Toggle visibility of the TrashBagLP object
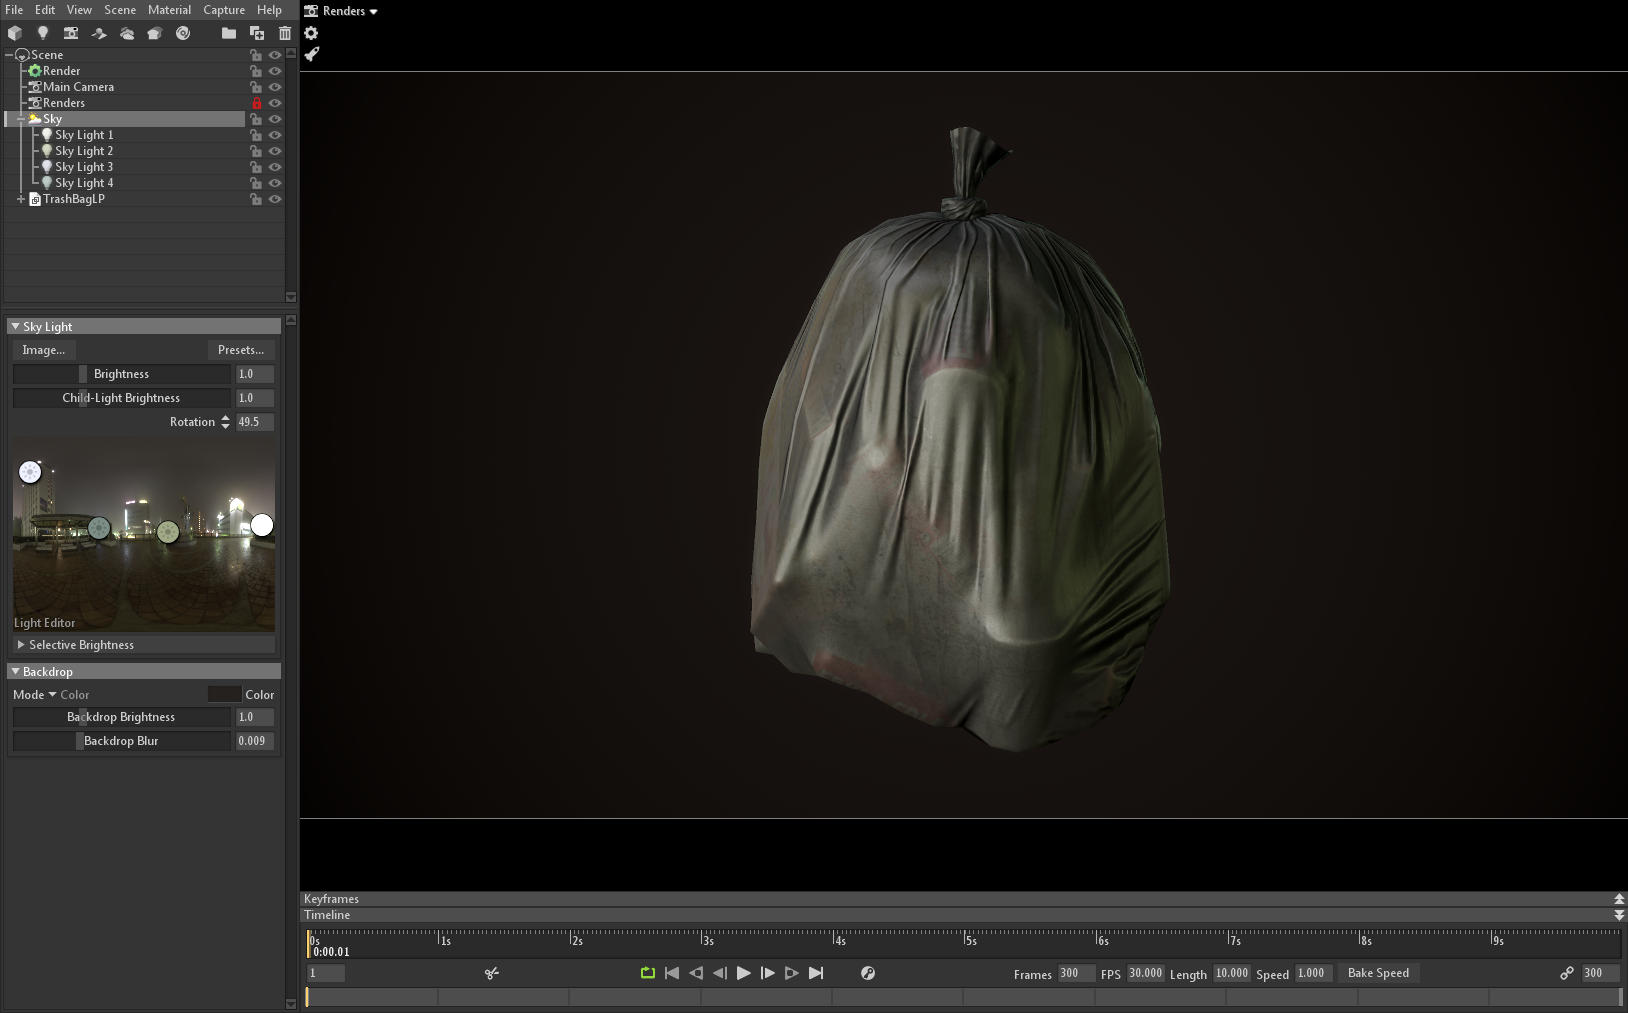1628x1013 pixels. coord(275,199)
